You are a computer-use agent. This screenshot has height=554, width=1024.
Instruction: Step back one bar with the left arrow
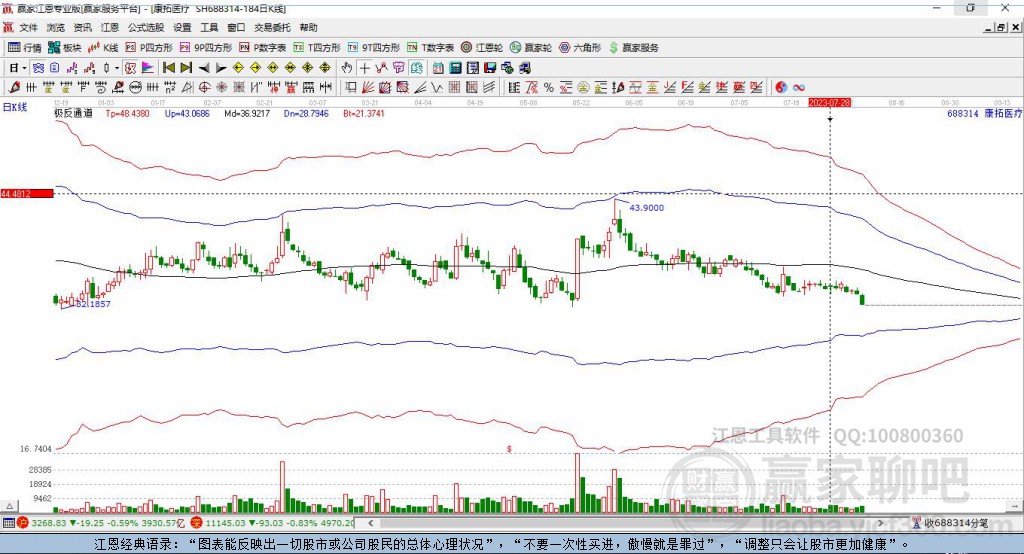click(204, 68)
